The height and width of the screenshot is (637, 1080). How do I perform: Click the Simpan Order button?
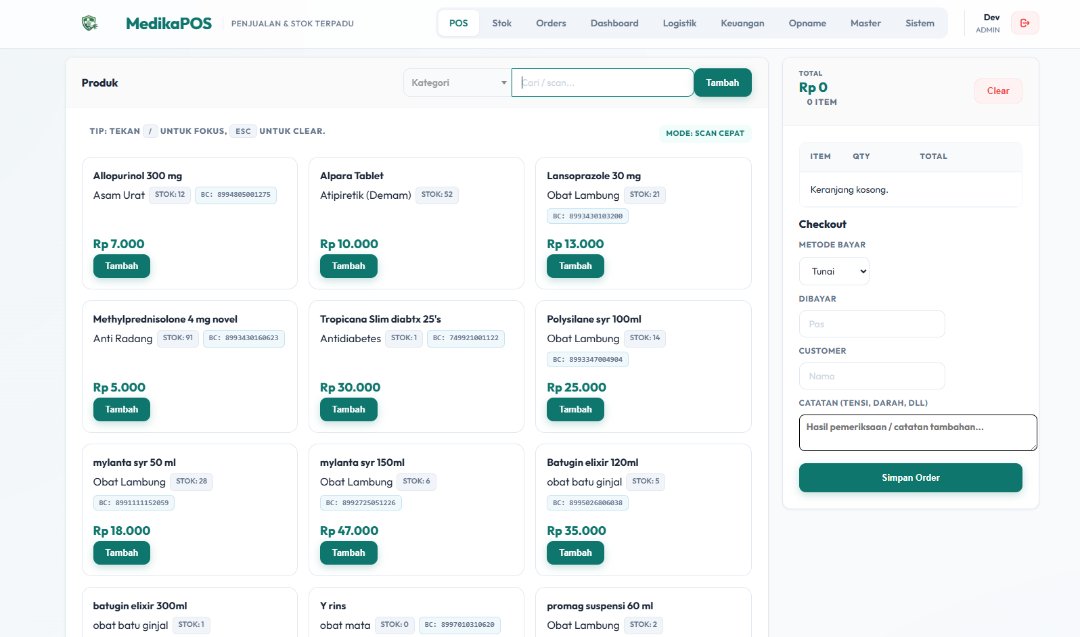coord(910,477)
